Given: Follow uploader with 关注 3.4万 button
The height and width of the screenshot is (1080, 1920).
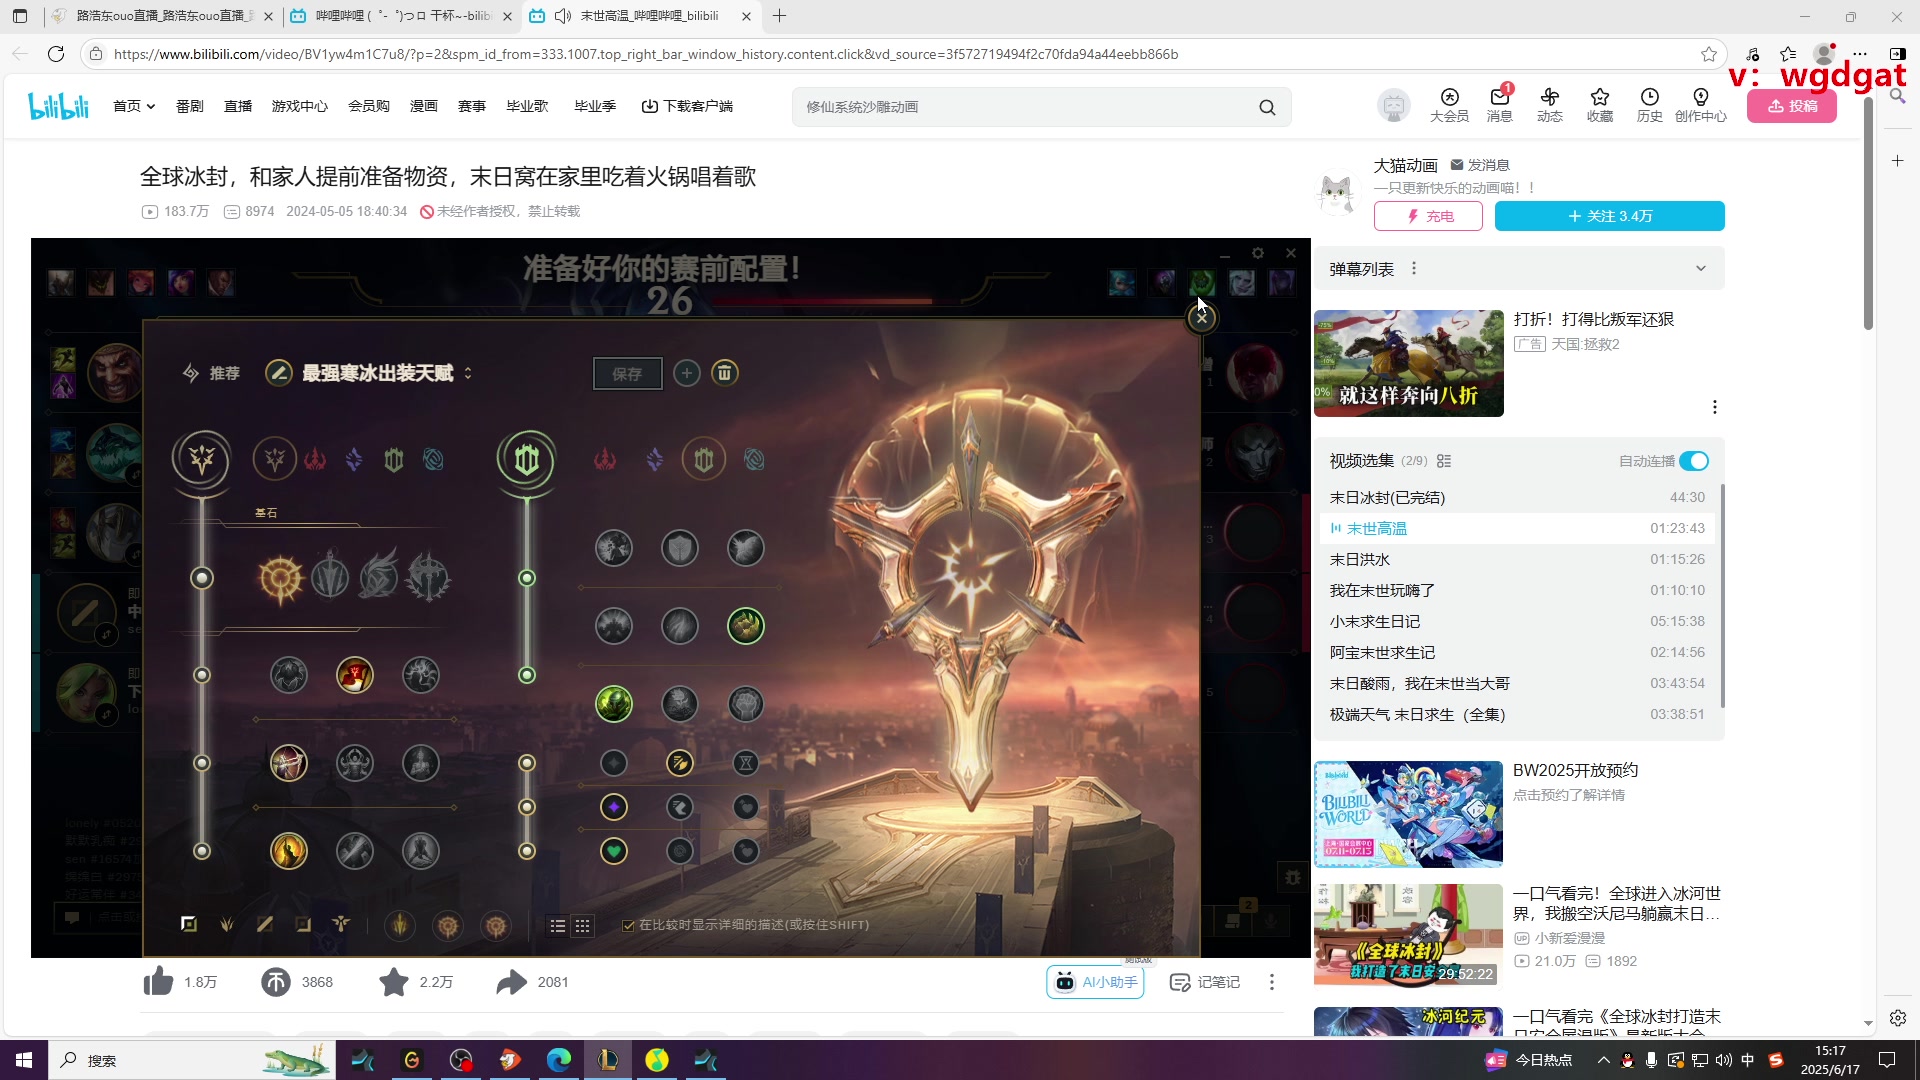Looking at the screenshot, I should coord(1609,216).
